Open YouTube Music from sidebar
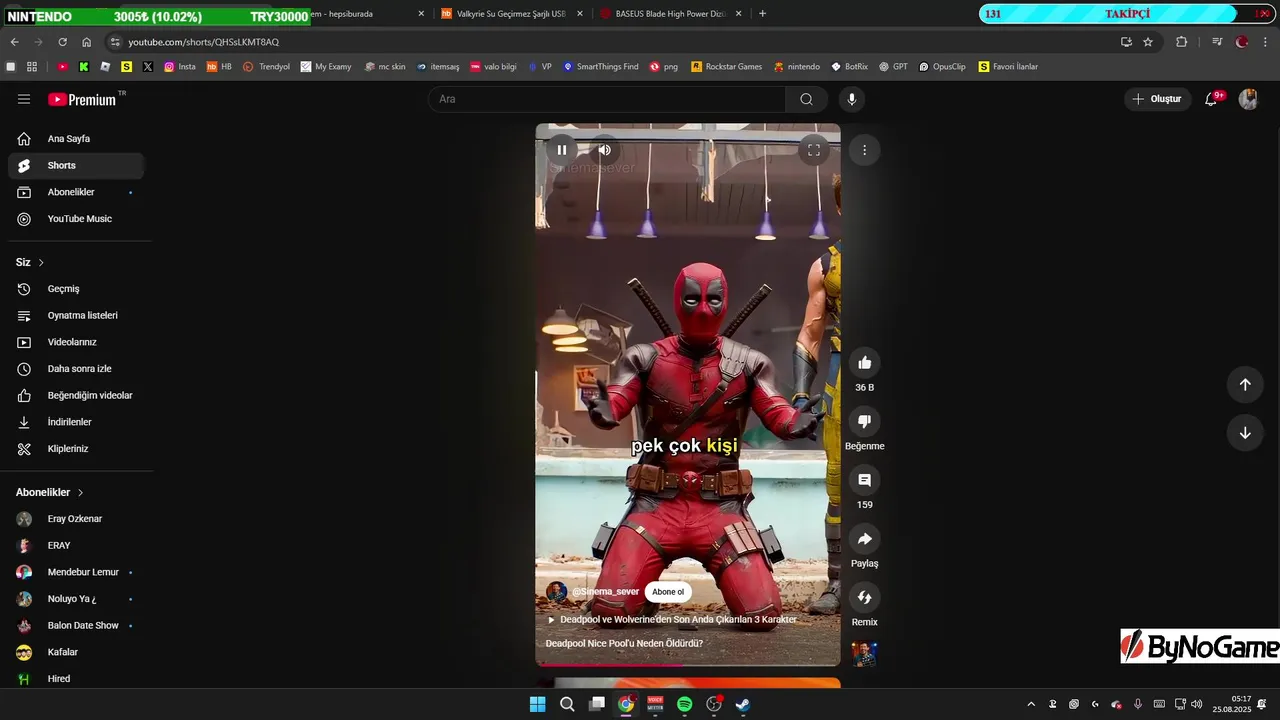Viewport: 1280px width, 720px height. pyautogui.click(x=76, y=219)
